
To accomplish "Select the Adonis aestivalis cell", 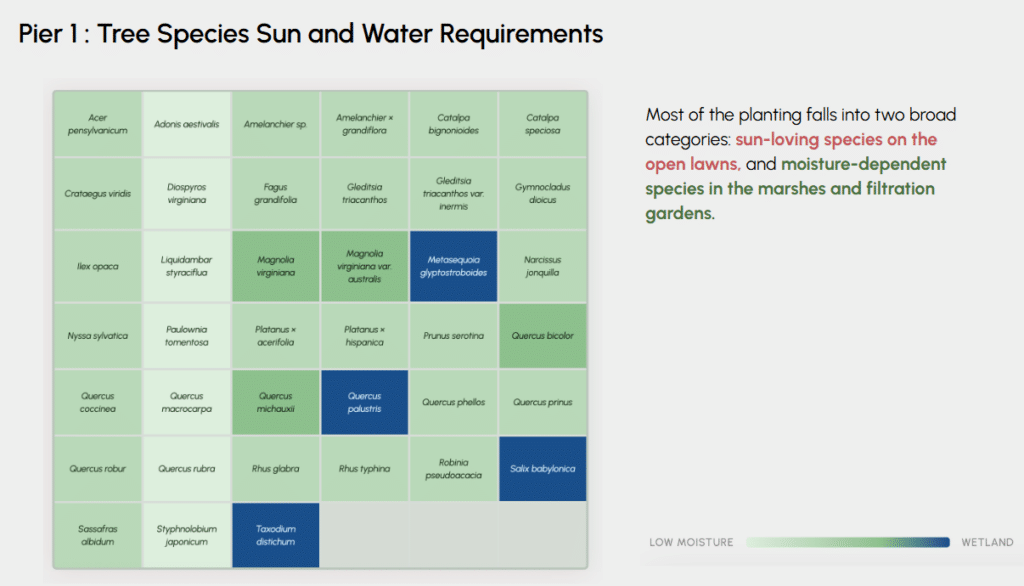I will (186, 124).
